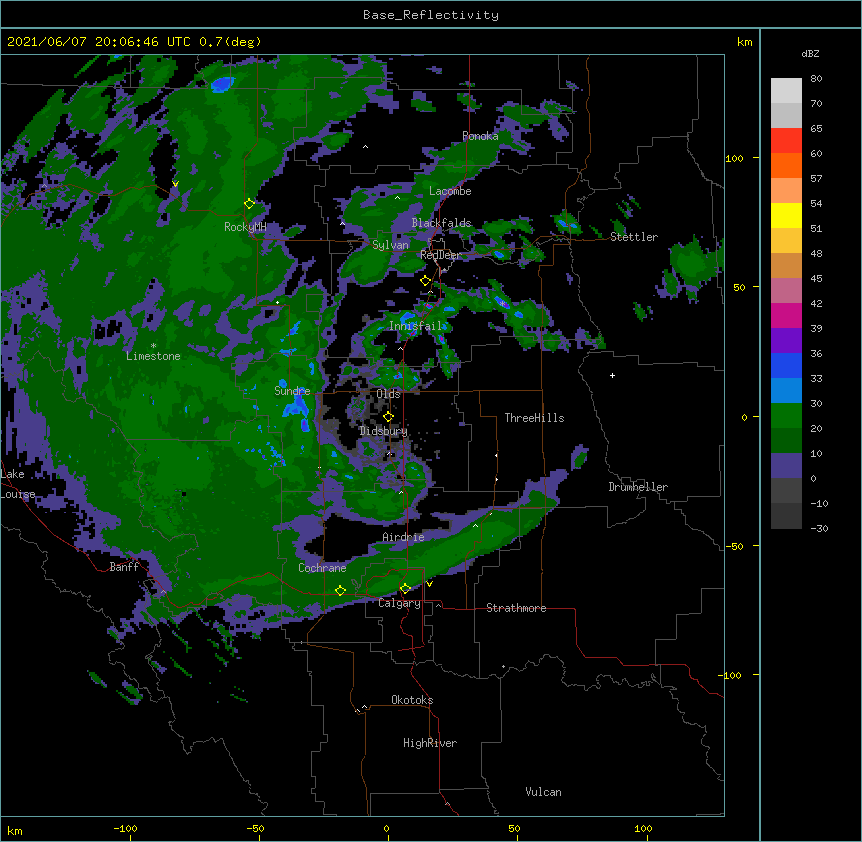This screenshot has width=862, height=842.
Task: Click the Limestone label
Action: pyautogui.click(x=153, y=356)
